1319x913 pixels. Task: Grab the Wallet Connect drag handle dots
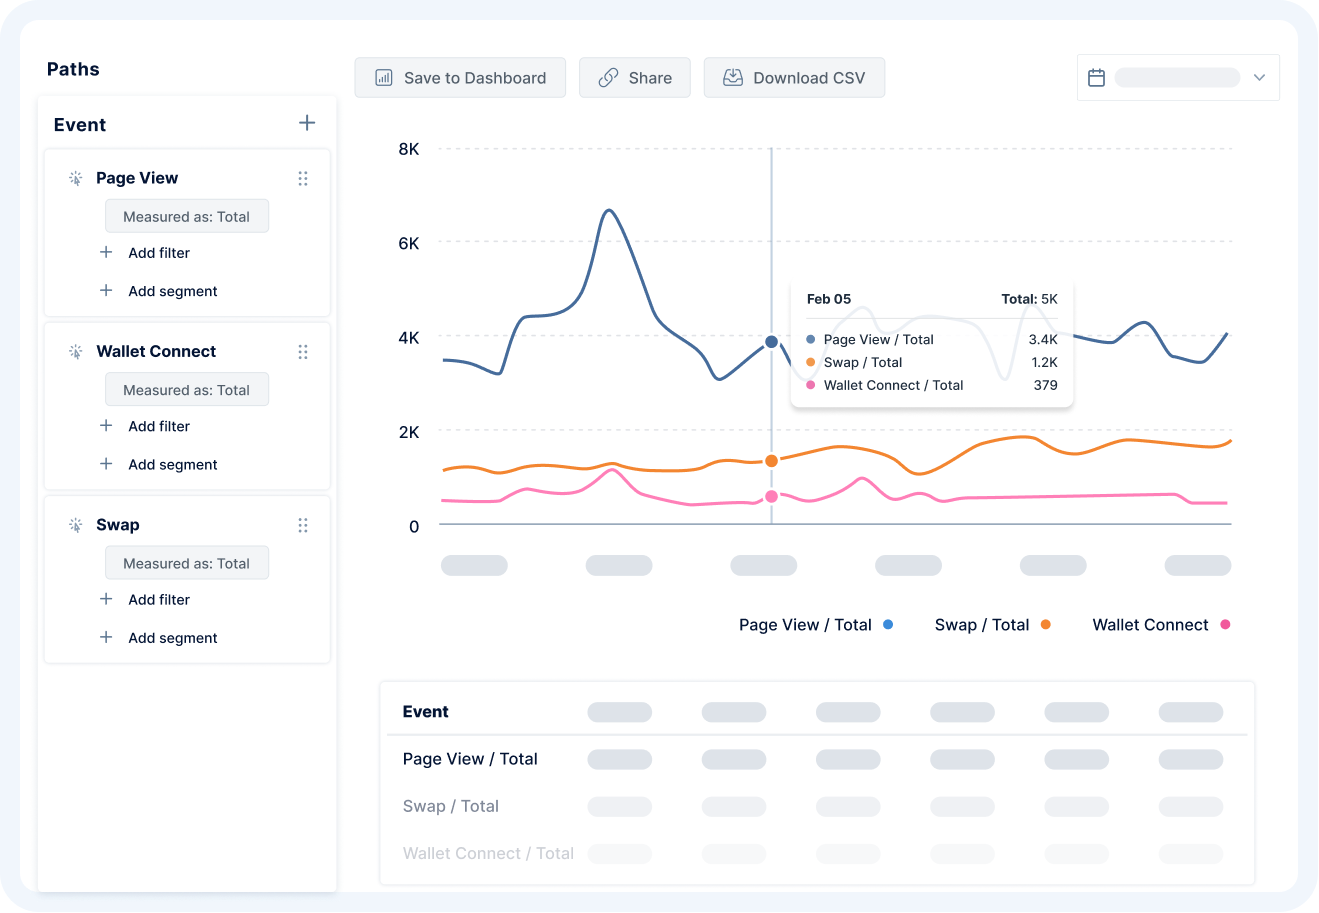(303, 352)
